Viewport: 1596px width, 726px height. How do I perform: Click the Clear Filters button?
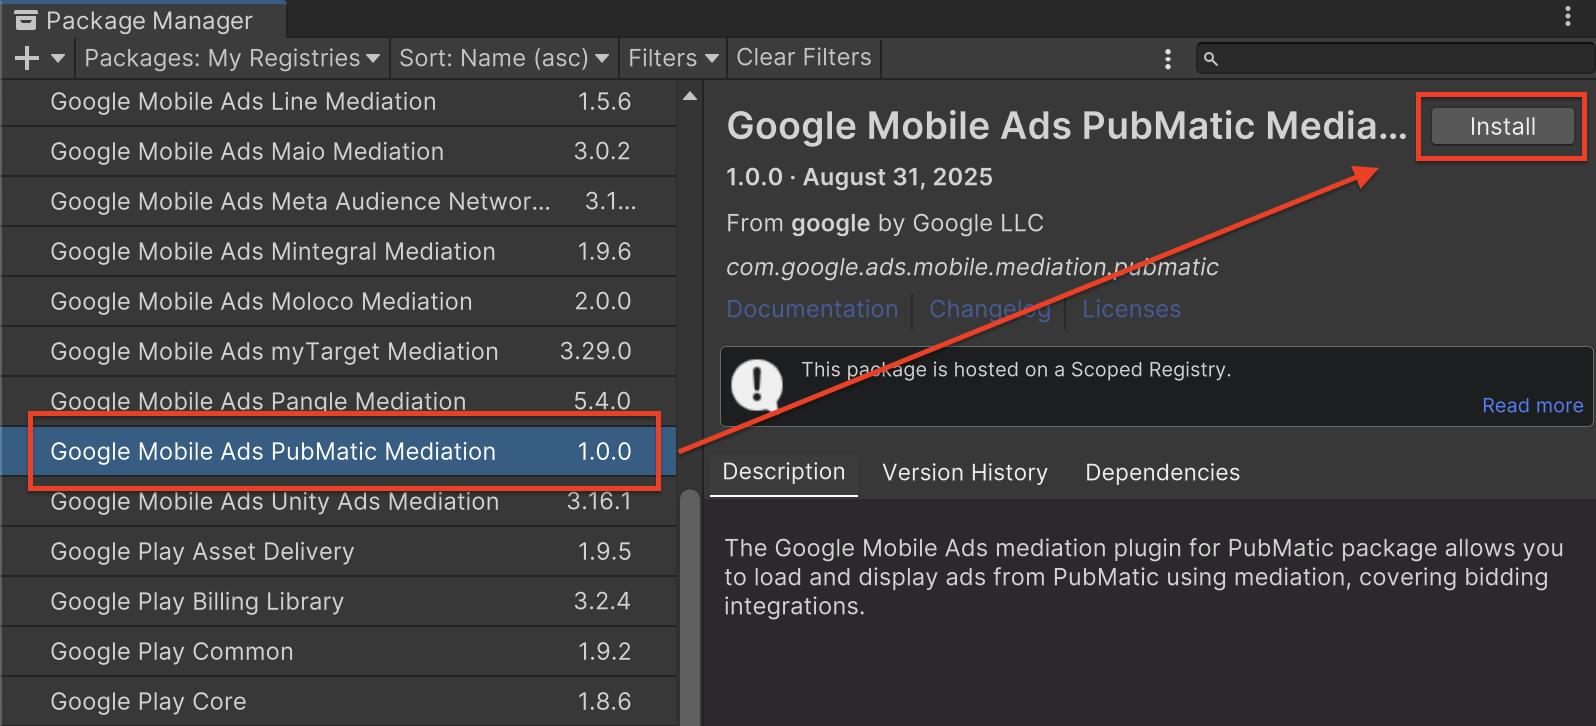[x=803, y=58]
